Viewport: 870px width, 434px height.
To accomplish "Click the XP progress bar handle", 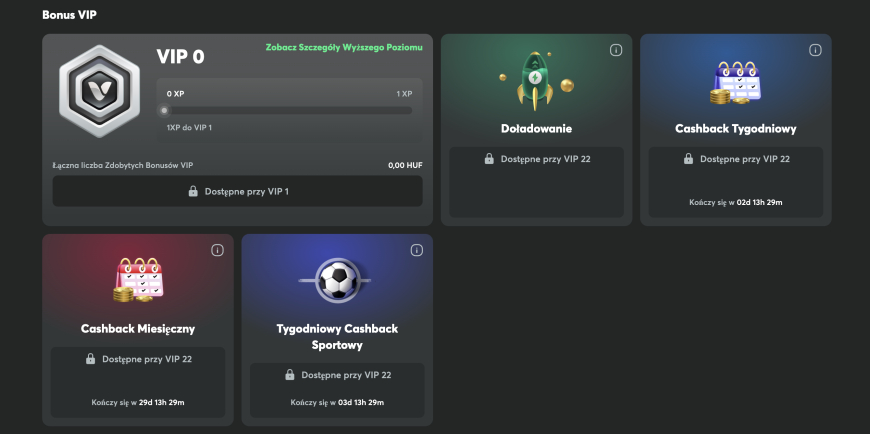I will click(164, 110).
